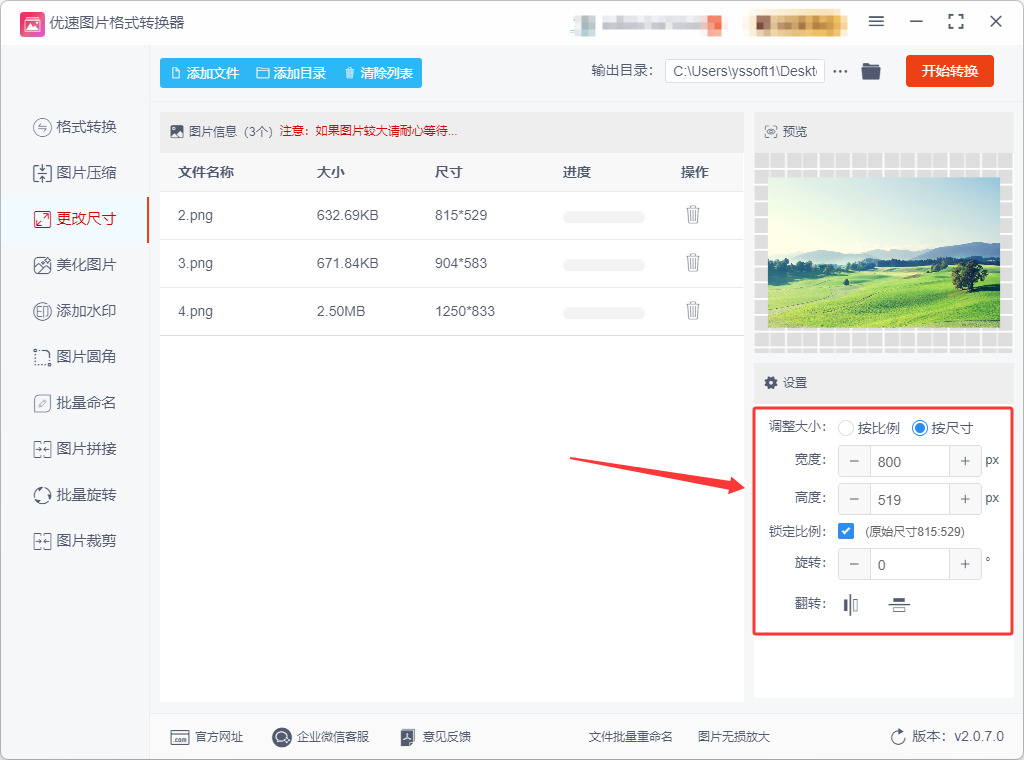The height and width of the screenshot is (760, 1024).
Task: Open 添加水印 in the sidebar
Action: tap(75, 311)
